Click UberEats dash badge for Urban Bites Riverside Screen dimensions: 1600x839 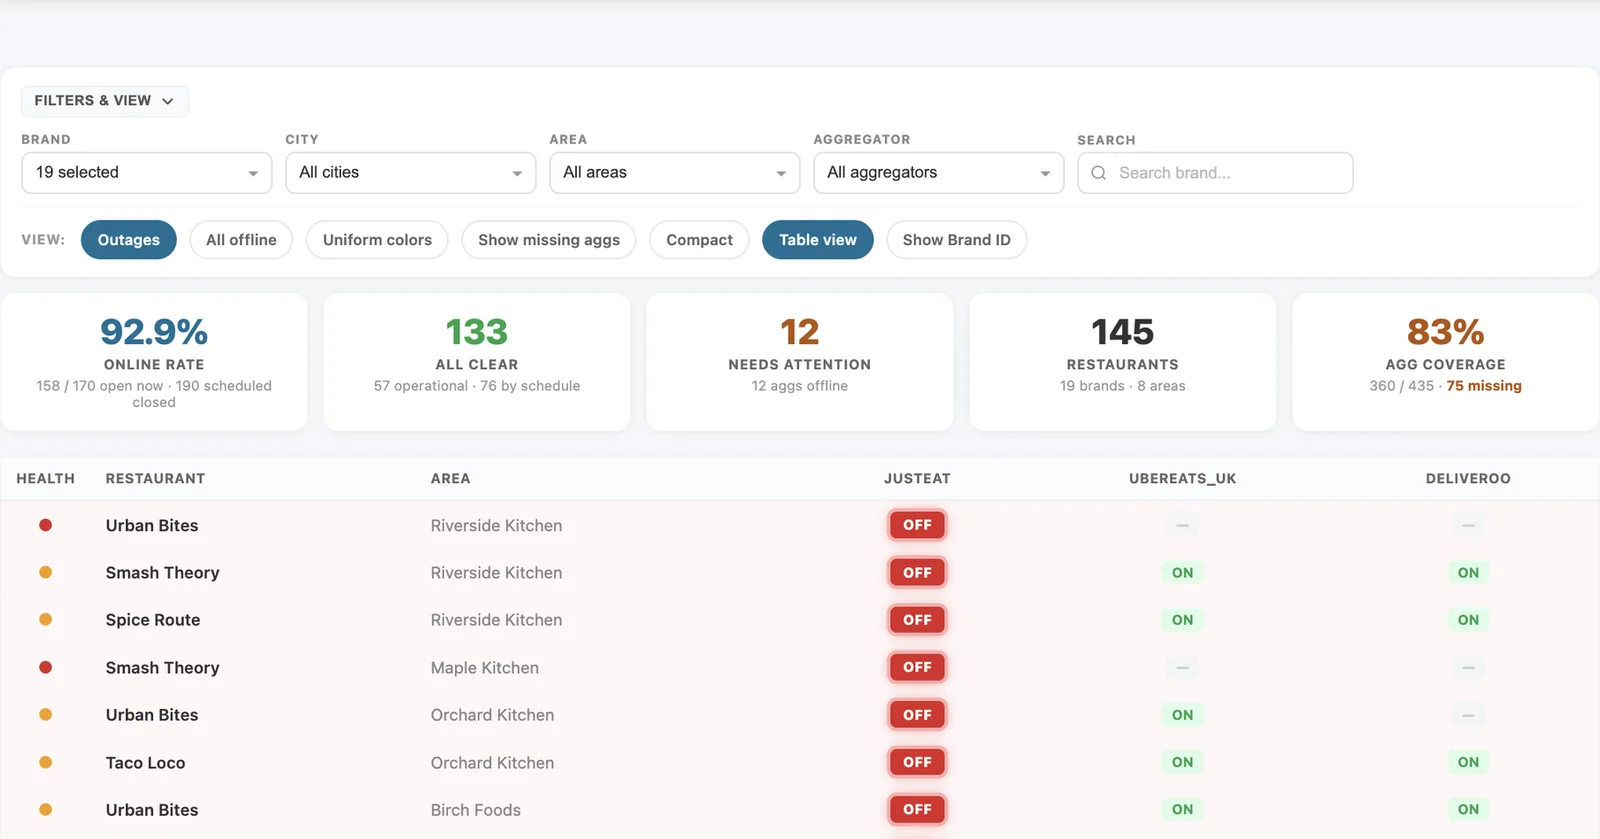pos(1183,525)
